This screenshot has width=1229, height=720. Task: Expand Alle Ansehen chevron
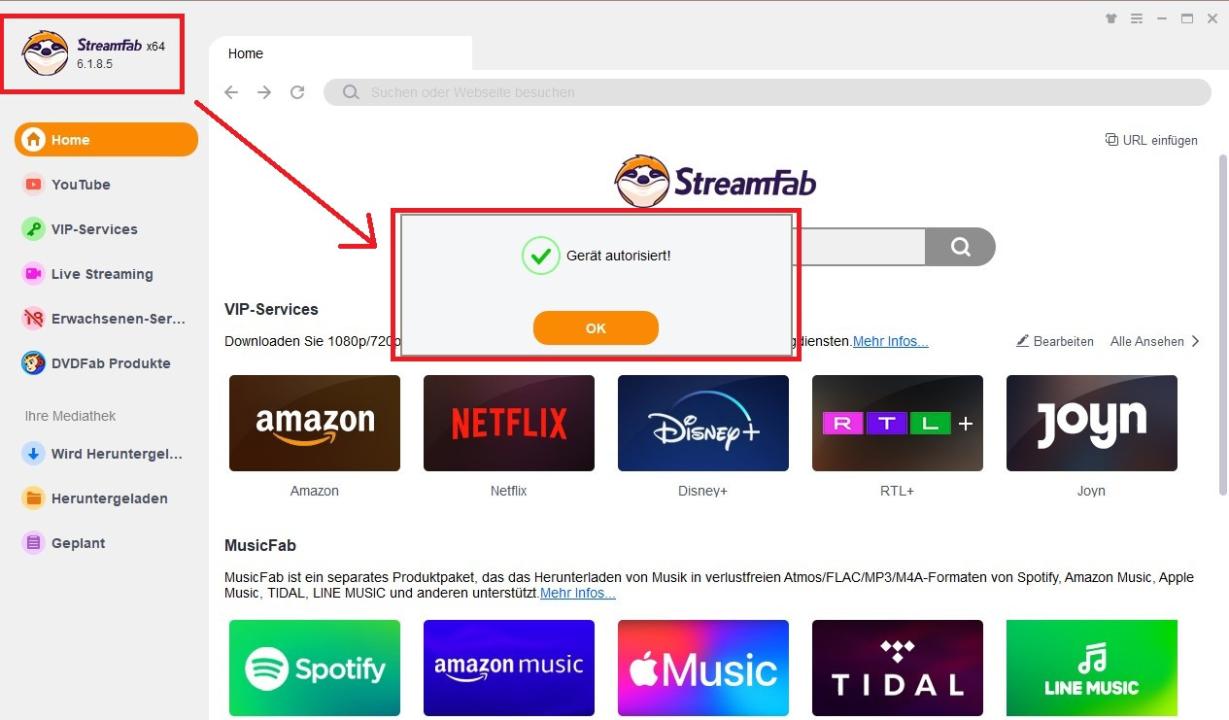pos(1194,341)
